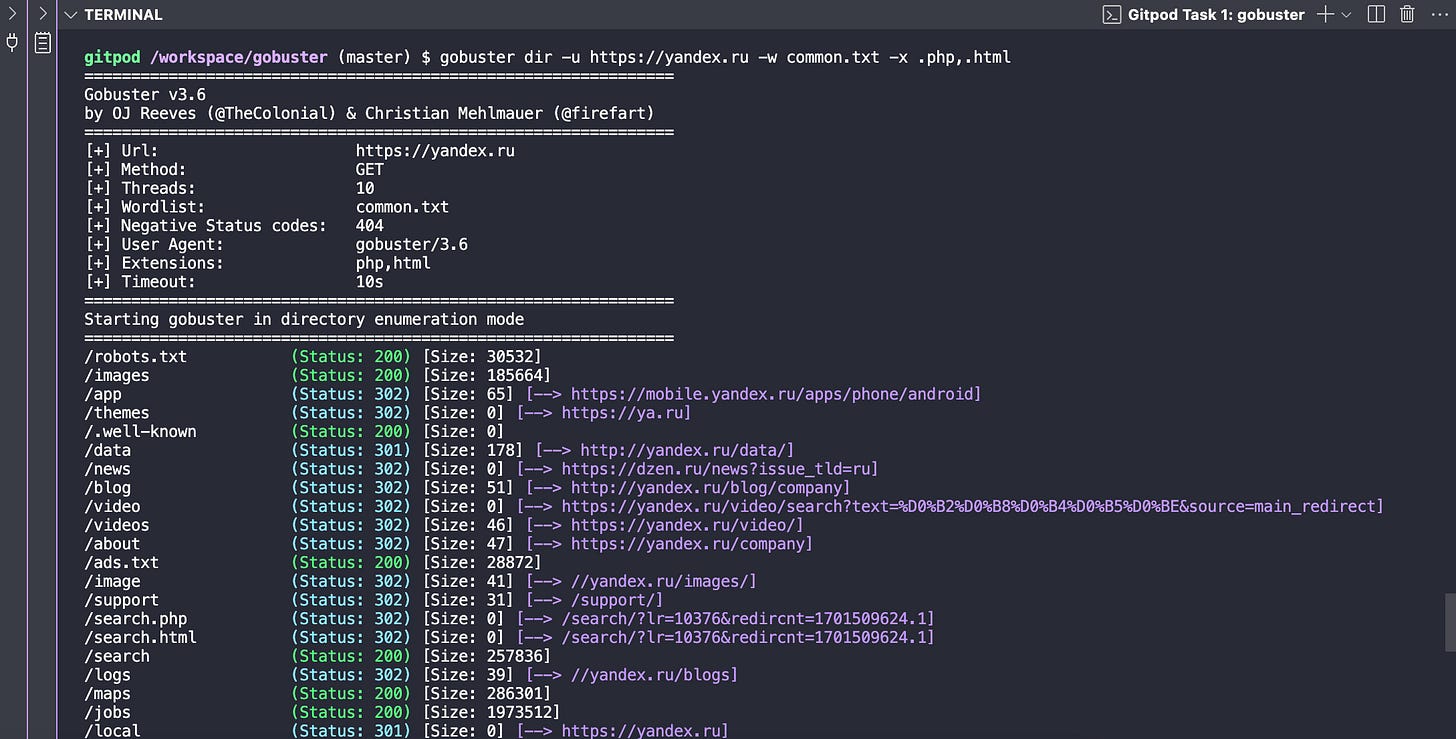Click the notepad icon in the left sidebar
This screenshot has width=1456, height=739.
(x=43, y=43)
